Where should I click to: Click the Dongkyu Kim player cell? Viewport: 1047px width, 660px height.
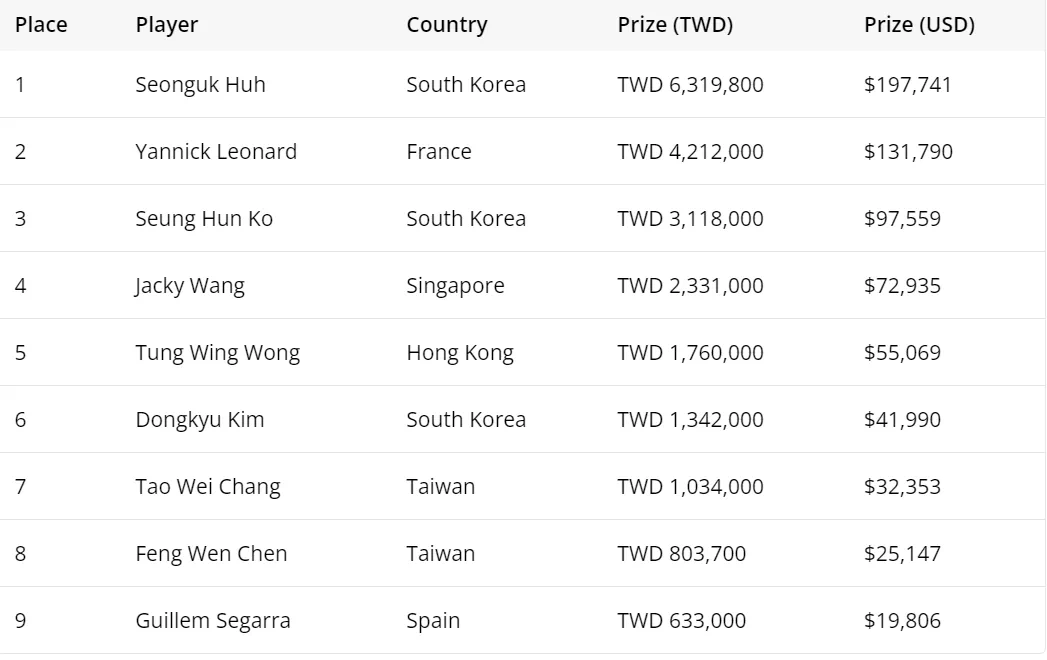point(200,420)
